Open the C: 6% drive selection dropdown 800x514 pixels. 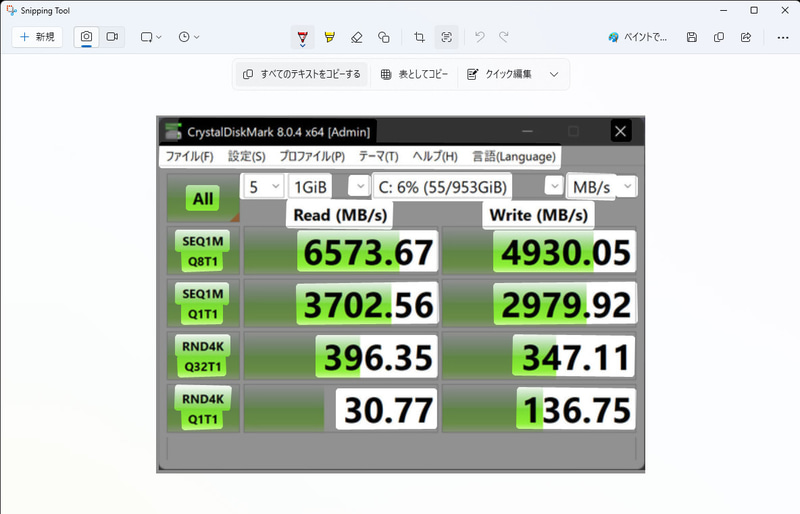coord(467,187)
